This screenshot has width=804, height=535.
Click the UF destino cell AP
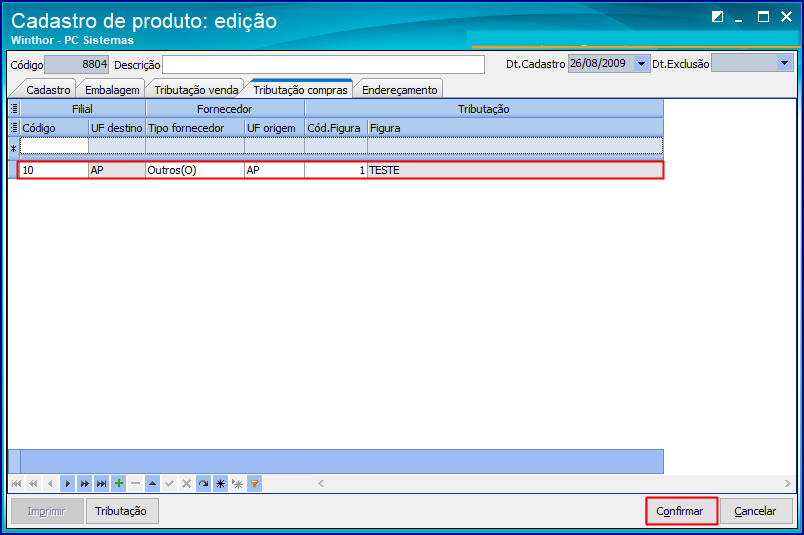point(117,170)
